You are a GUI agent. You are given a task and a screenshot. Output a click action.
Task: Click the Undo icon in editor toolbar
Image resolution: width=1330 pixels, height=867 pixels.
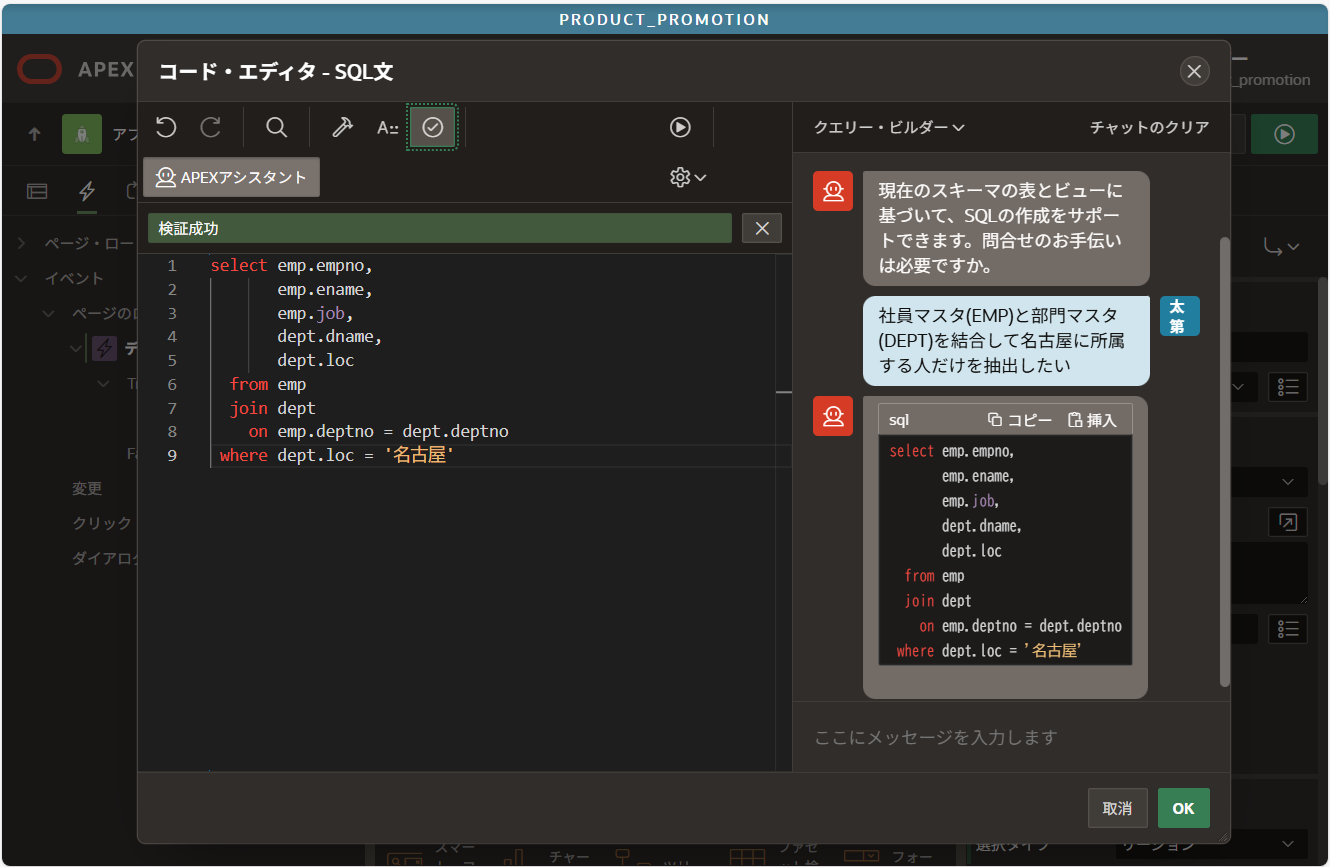(166, 127)
